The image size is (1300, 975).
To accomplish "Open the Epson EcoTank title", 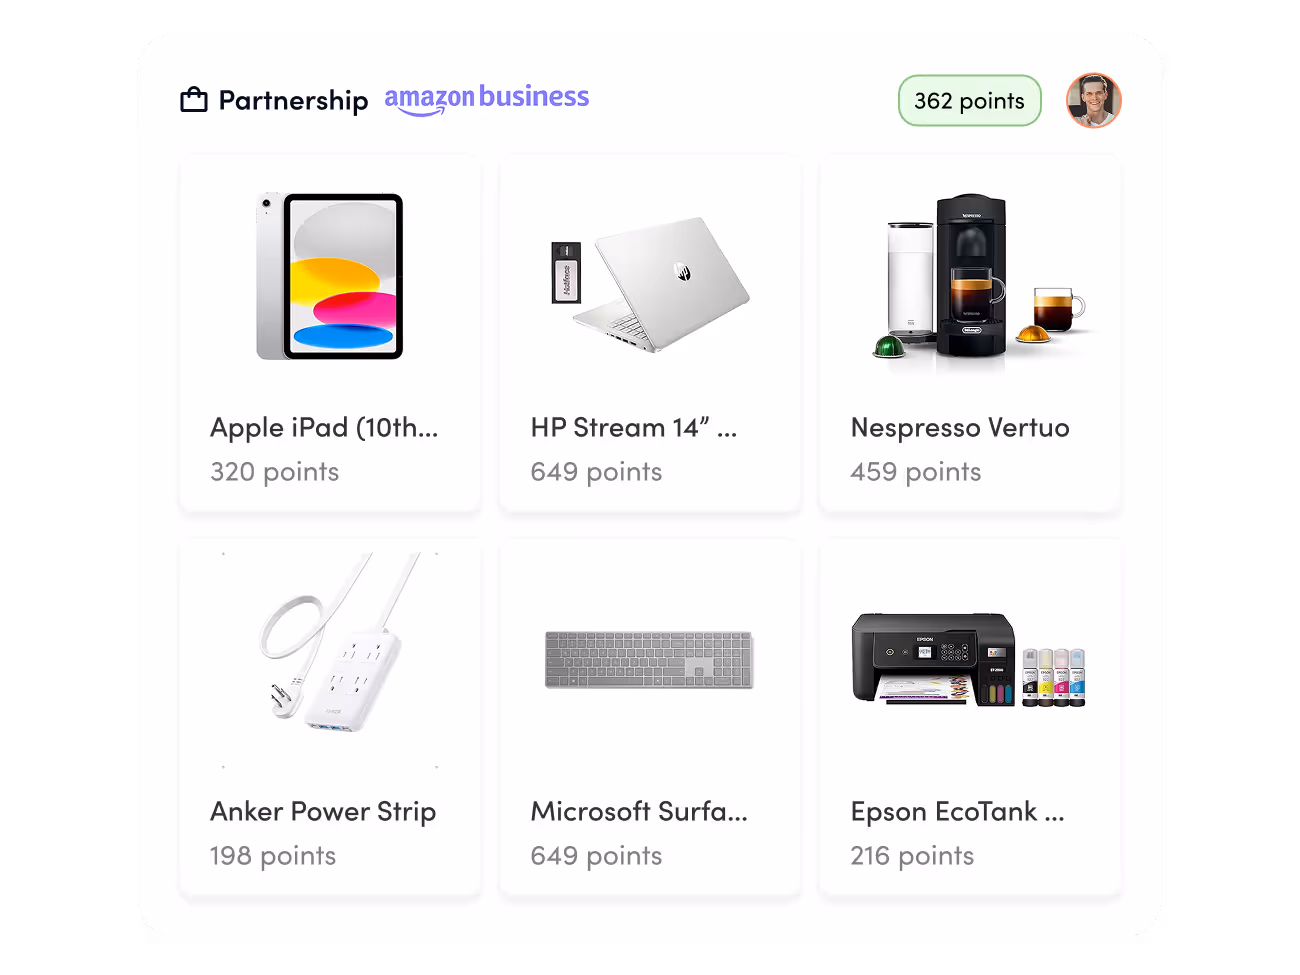I will coord(957,812).
